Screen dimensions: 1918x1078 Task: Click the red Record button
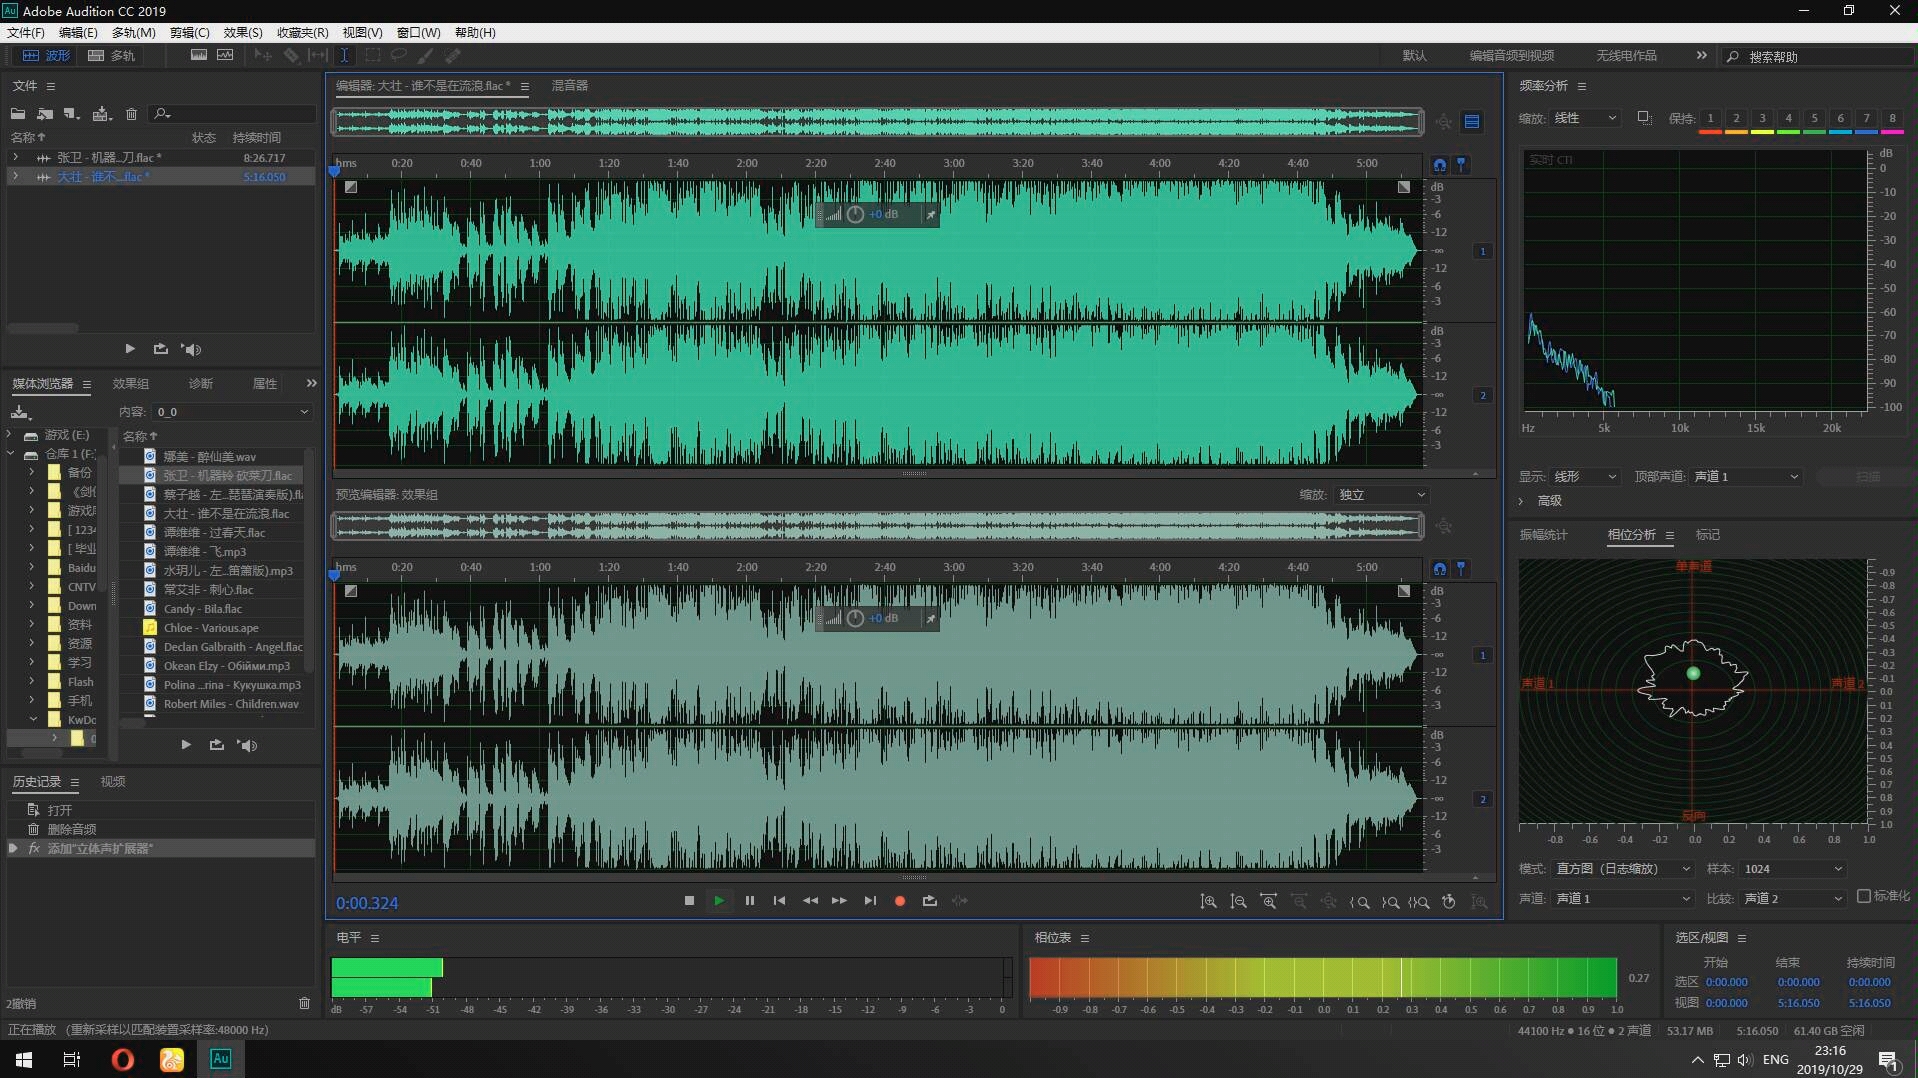click(900, 901)
